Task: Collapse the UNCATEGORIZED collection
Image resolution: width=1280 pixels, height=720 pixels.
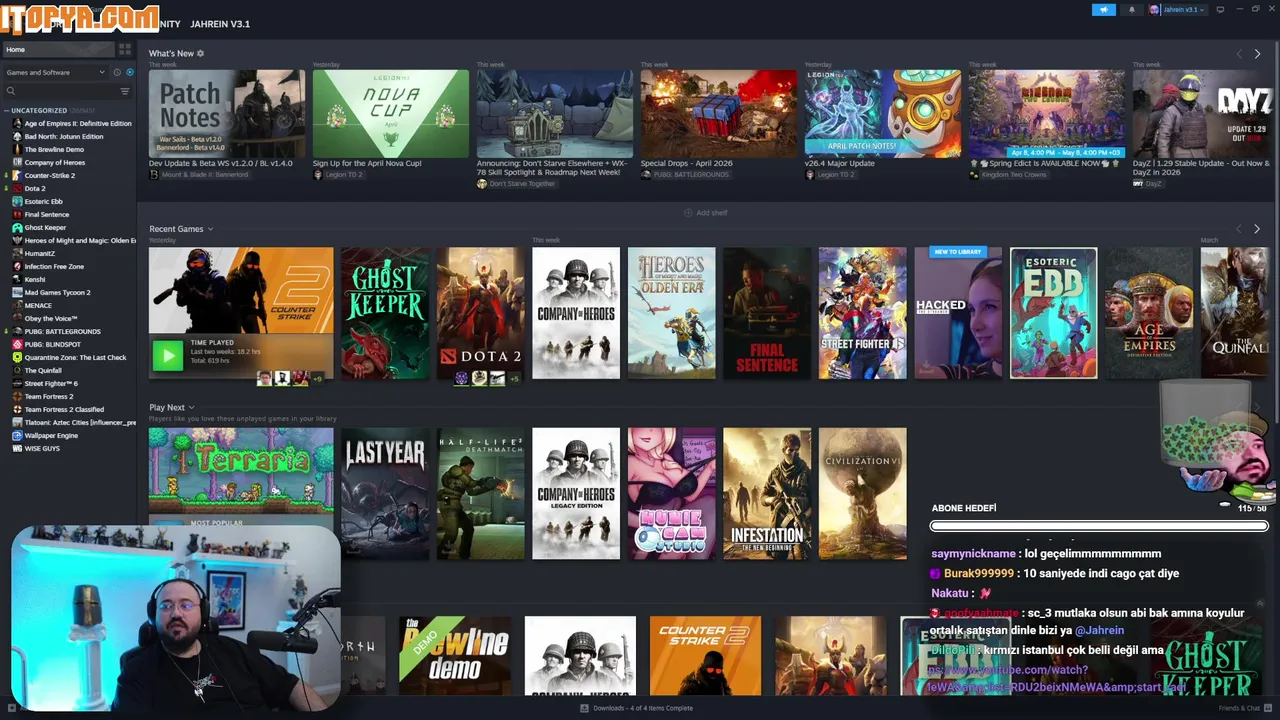Action: pos(6,110)
